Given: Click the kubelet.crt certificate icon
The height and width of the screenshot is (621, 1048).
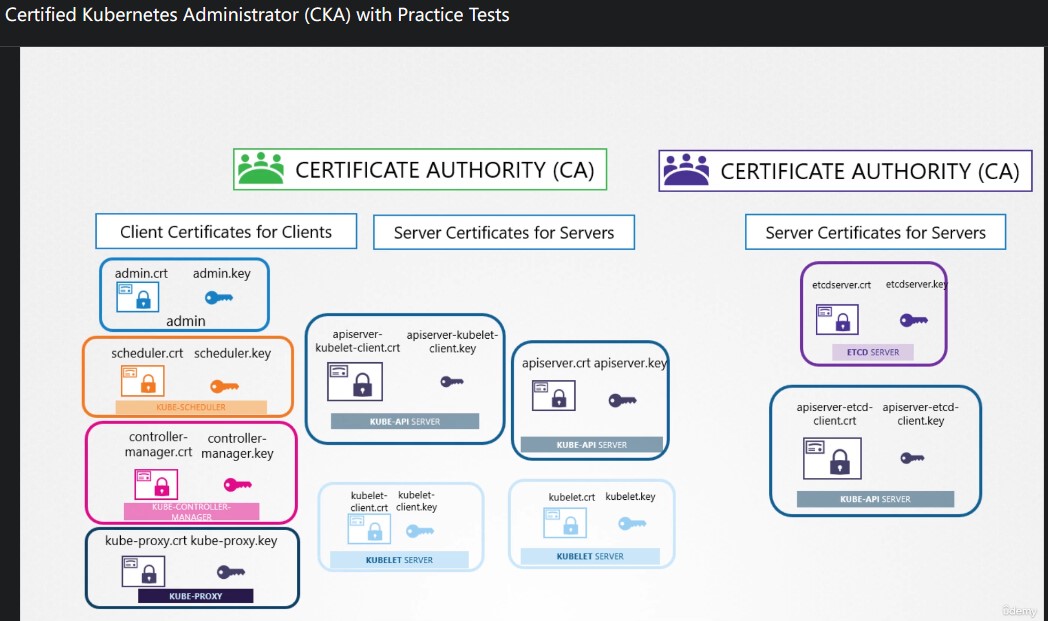Looking at the screenshot, I should click(565, 523).
